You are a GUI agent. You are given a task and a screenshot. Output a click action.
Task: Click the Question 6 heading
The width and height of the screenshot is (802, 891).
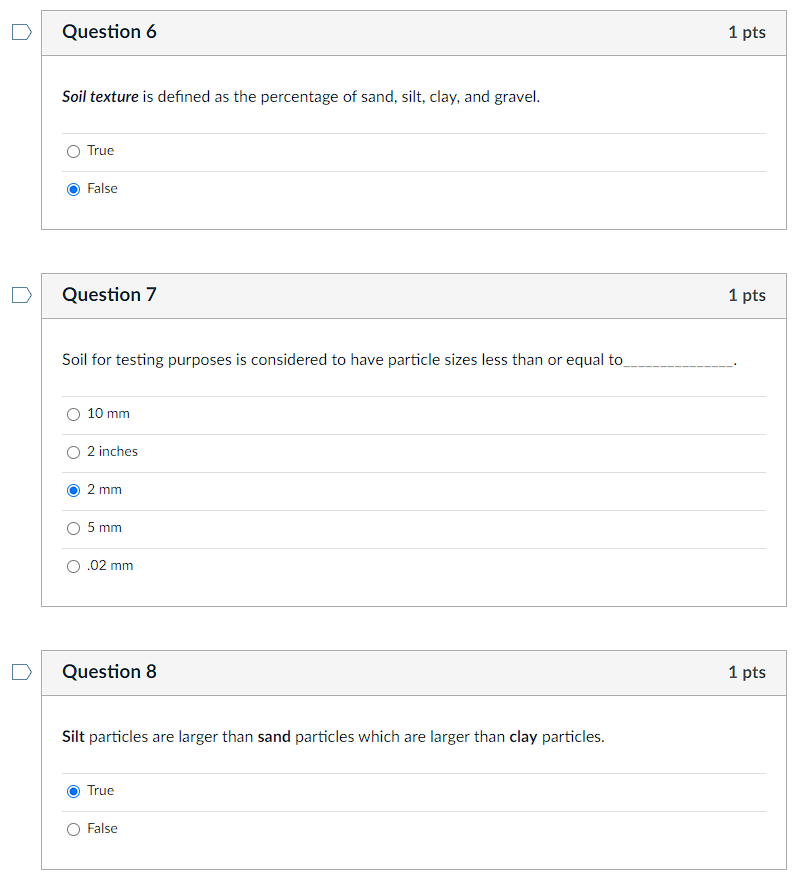coord(109,32)
